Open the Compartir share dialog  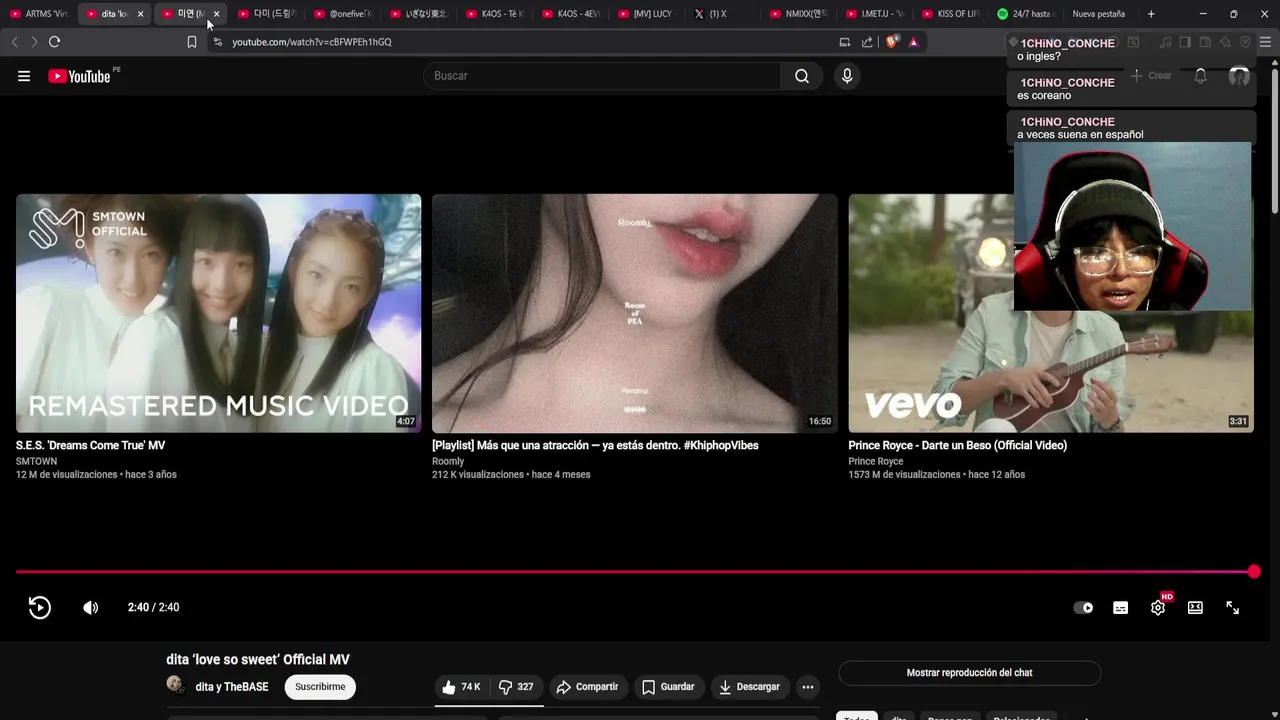(x=587, y=687)
